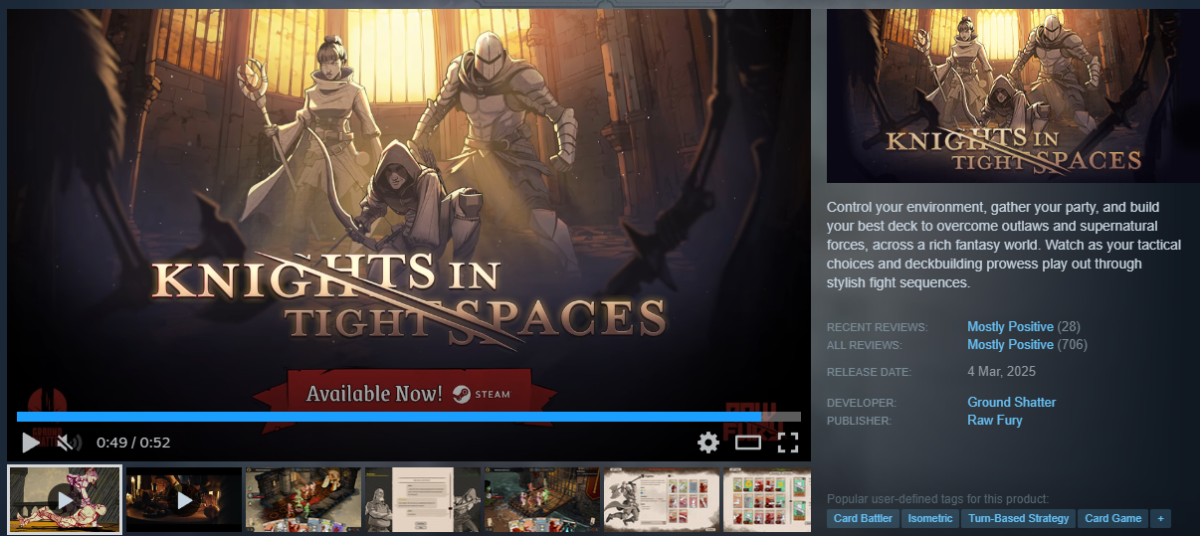View the knight card deck screenshot thumbnail

pyautogui.click(x=660, y=499)
